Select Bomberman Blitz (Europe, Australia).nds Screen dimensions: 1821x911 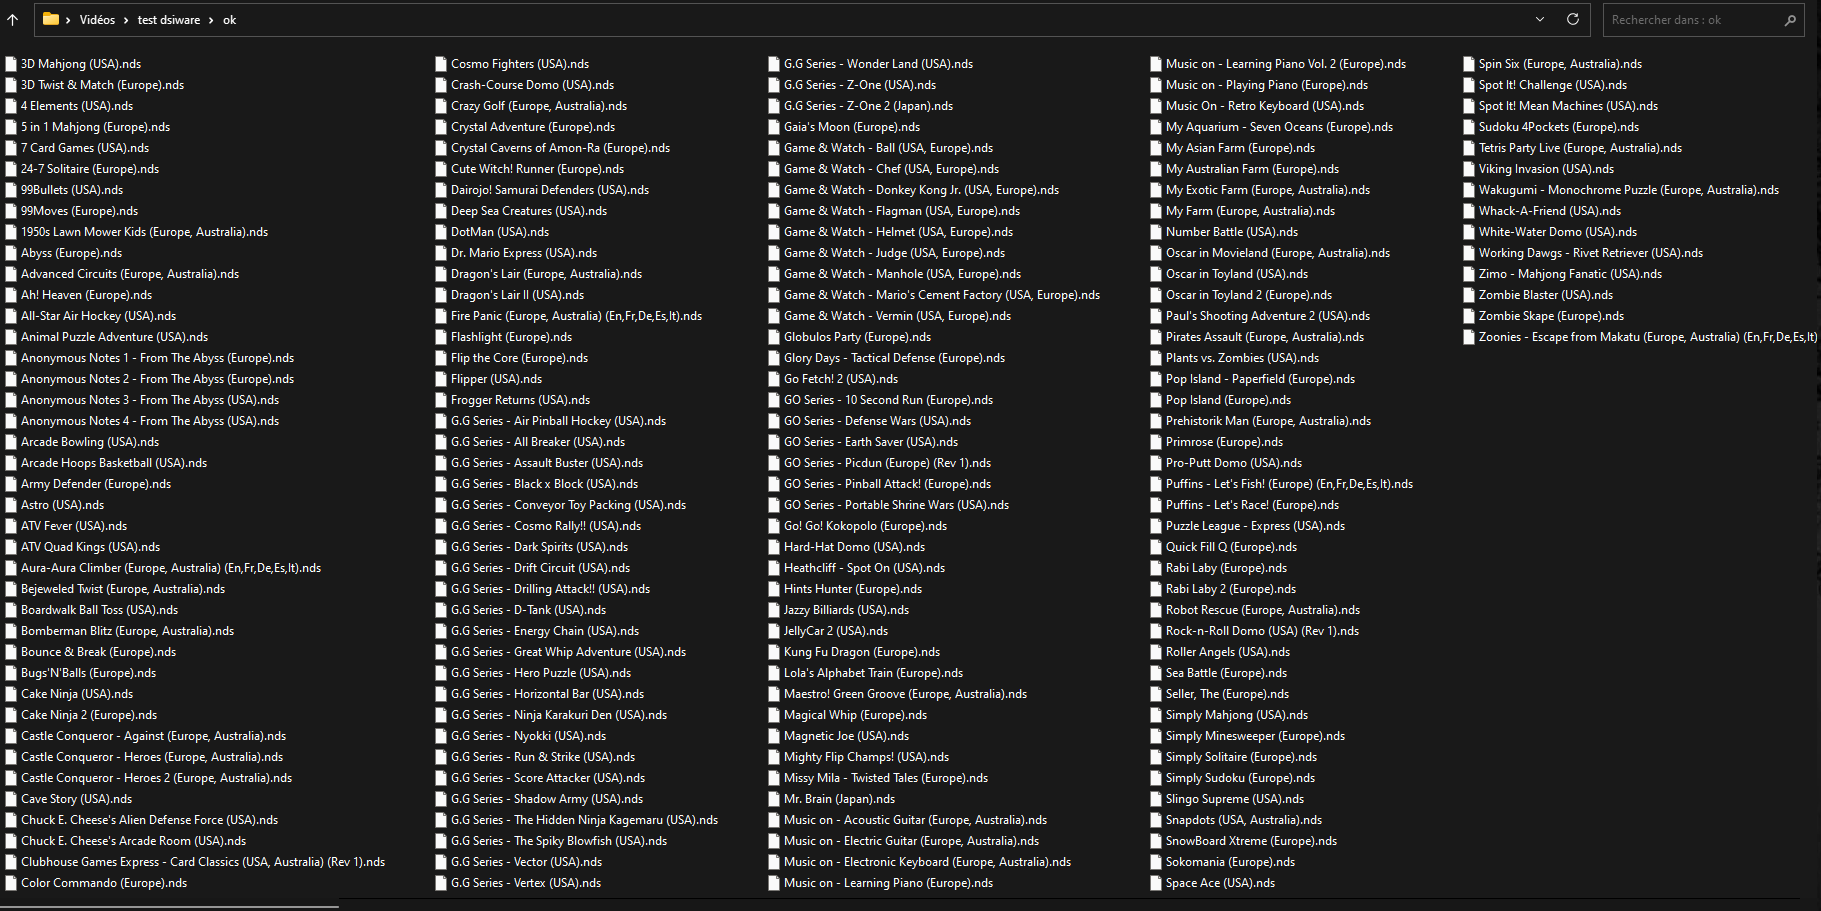128,631
